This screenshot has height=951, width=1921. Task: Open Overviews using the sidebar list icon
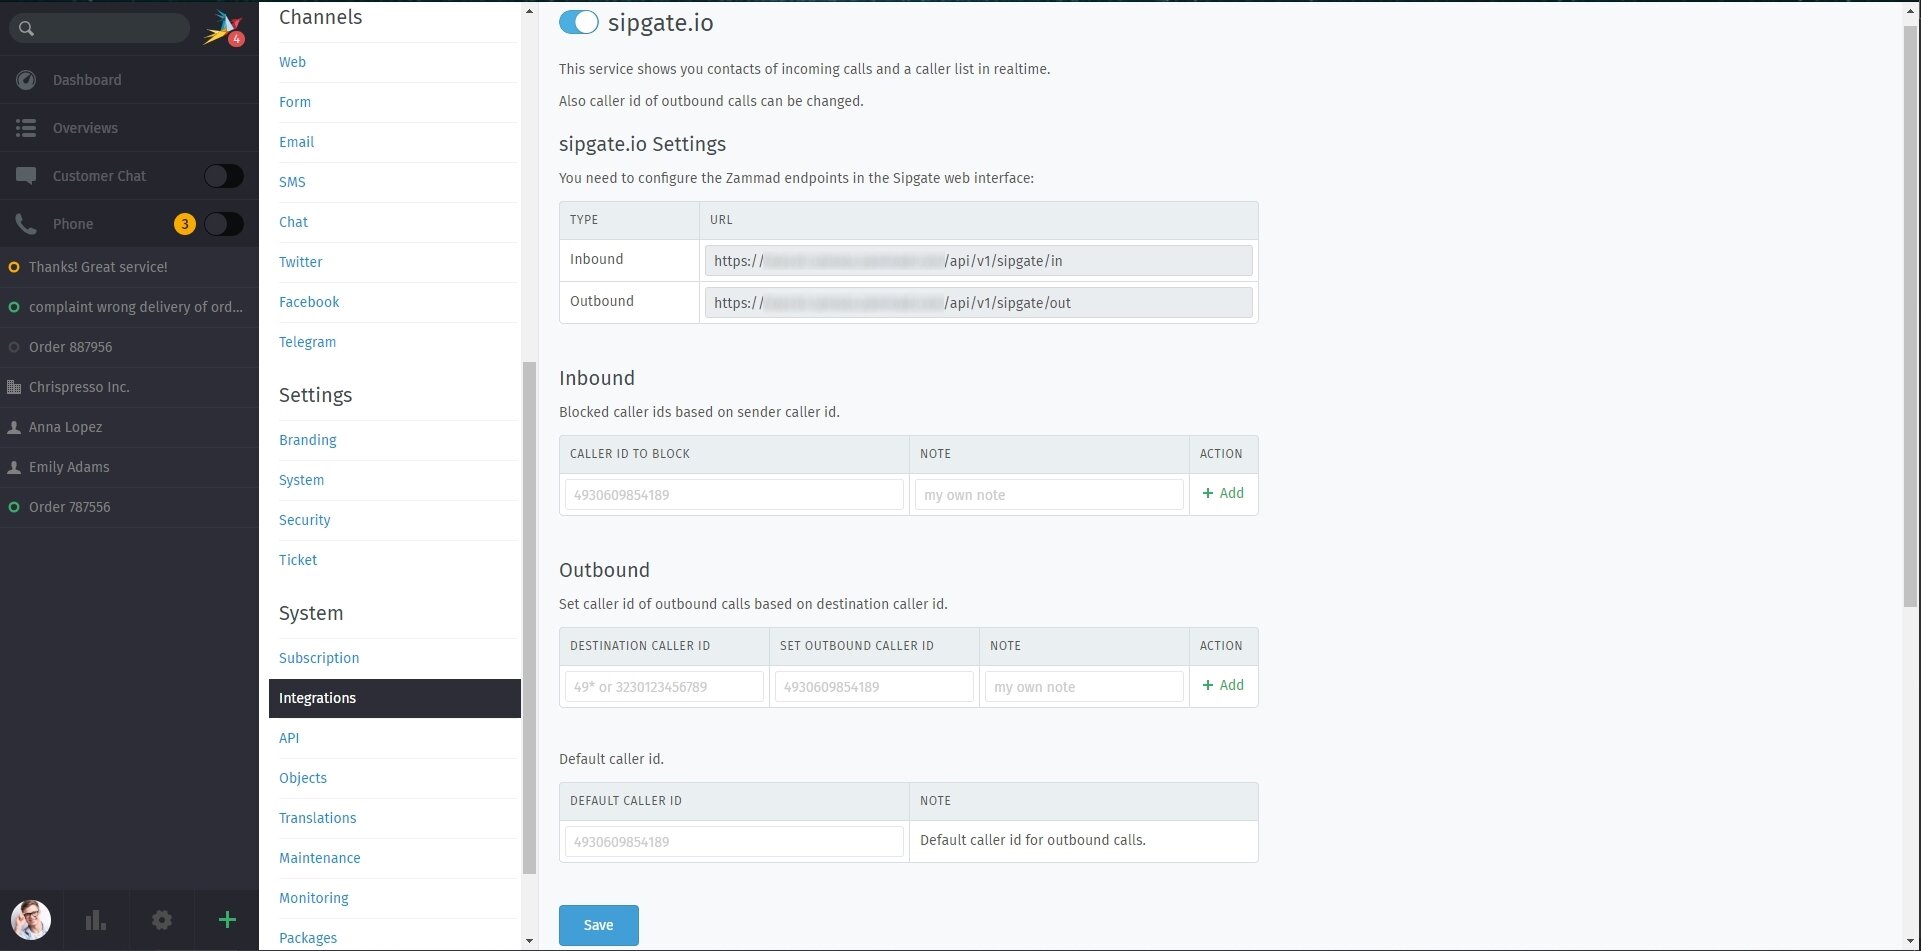[26, 128]
